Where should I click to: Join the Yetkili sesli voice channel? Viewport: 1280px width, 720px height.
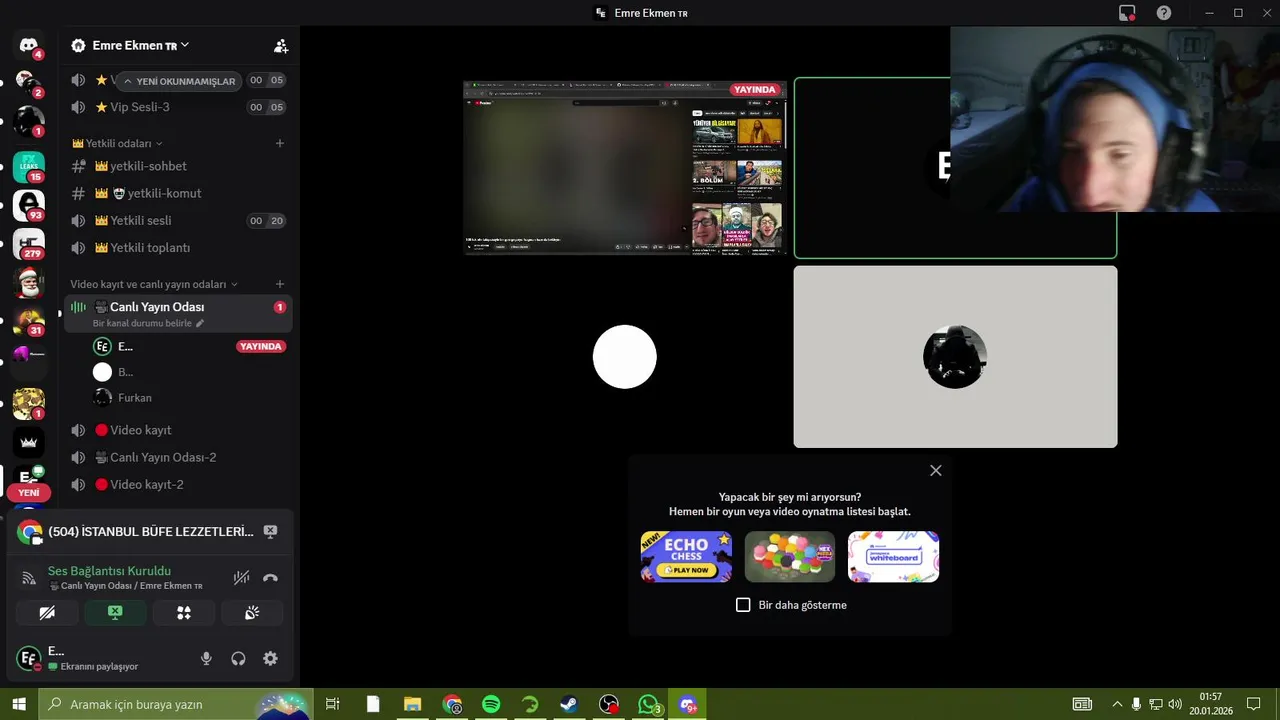(x=178, y=221)
